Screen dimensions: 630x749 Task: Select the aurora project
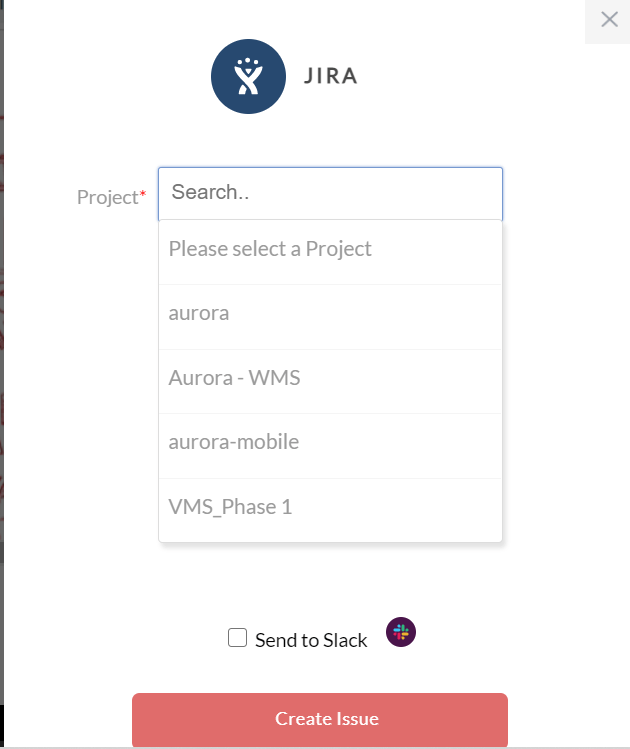point(331,317)
